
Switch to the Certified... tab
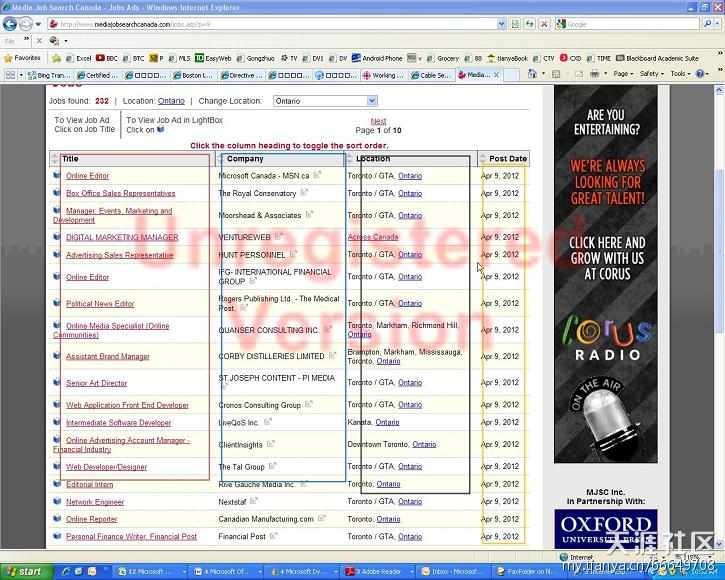tap(98, 75)
